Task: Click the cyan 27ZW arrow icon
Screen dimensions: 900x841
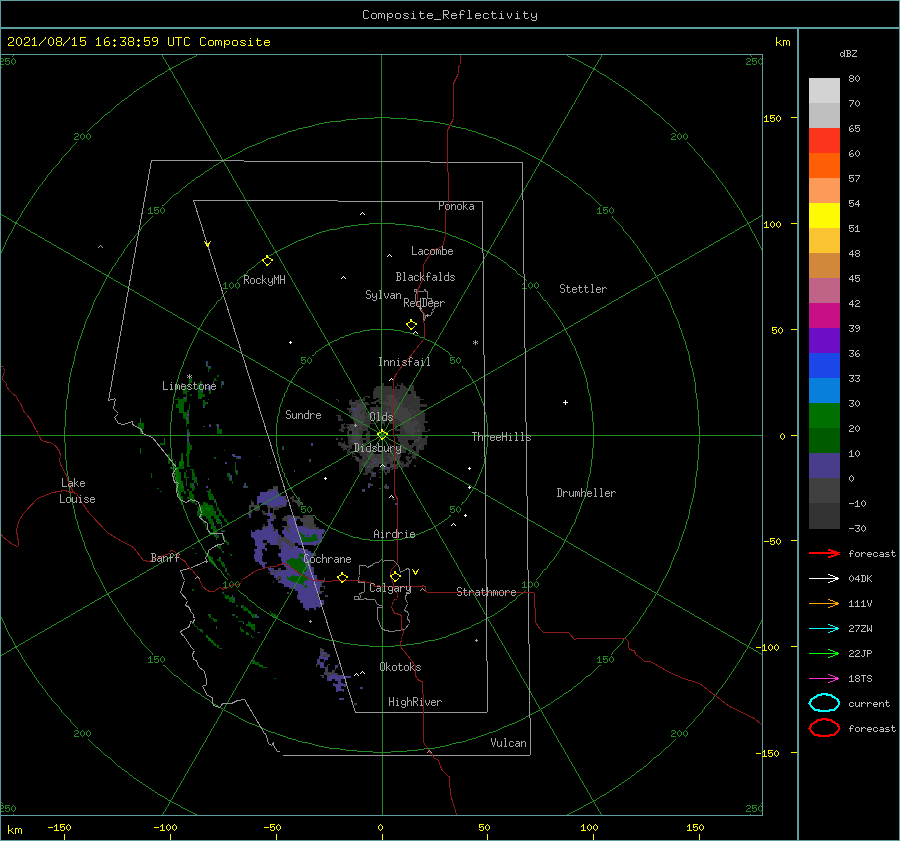Action: (x=824, y=629)
